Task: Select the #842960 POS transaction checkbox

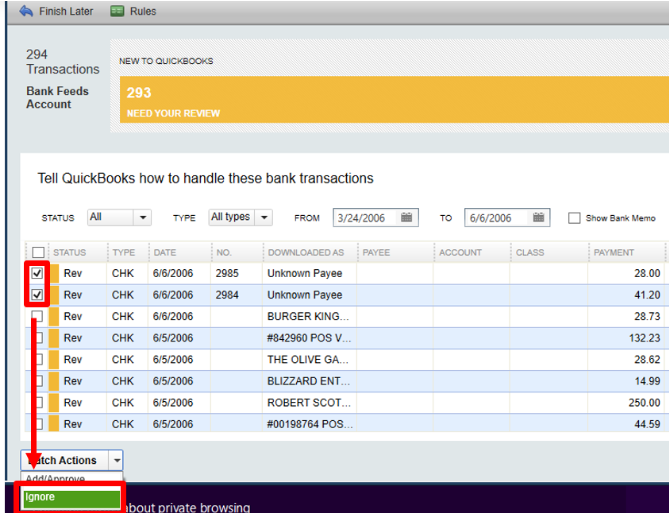Action: [x=38, y=338]
